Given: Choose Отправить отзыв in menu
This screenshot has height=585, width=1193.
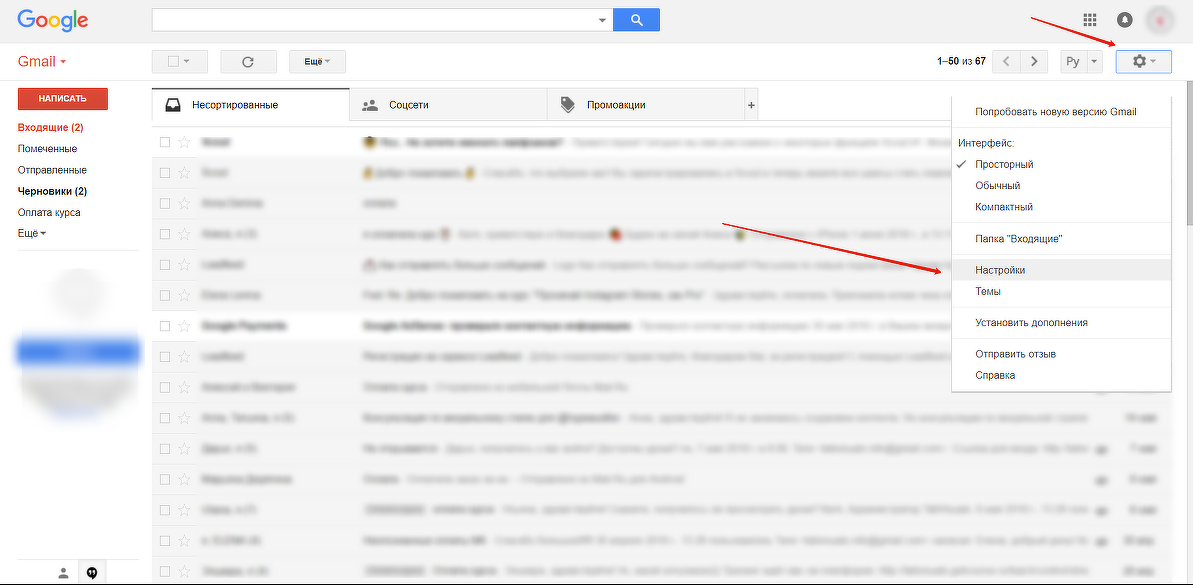Looking at the screenshot, I should click(1061, 354).
